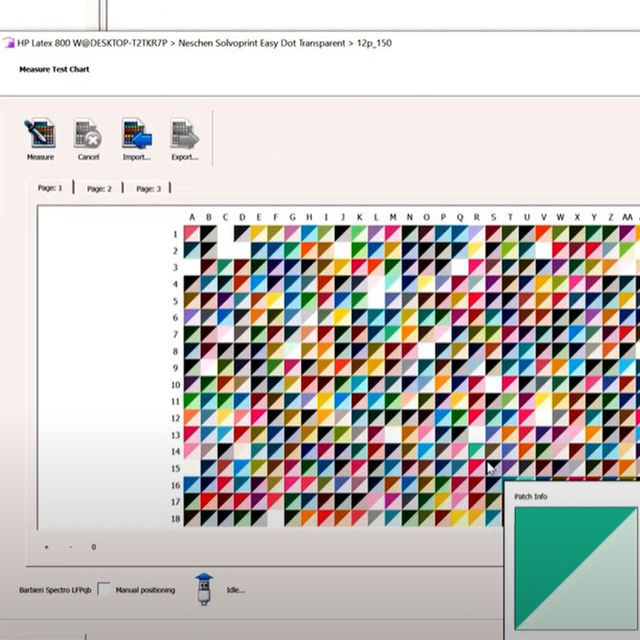Screen dimensions: 640x640
Task: Click the USB spectrophotometer device icon
Action: tap(204, 589)
